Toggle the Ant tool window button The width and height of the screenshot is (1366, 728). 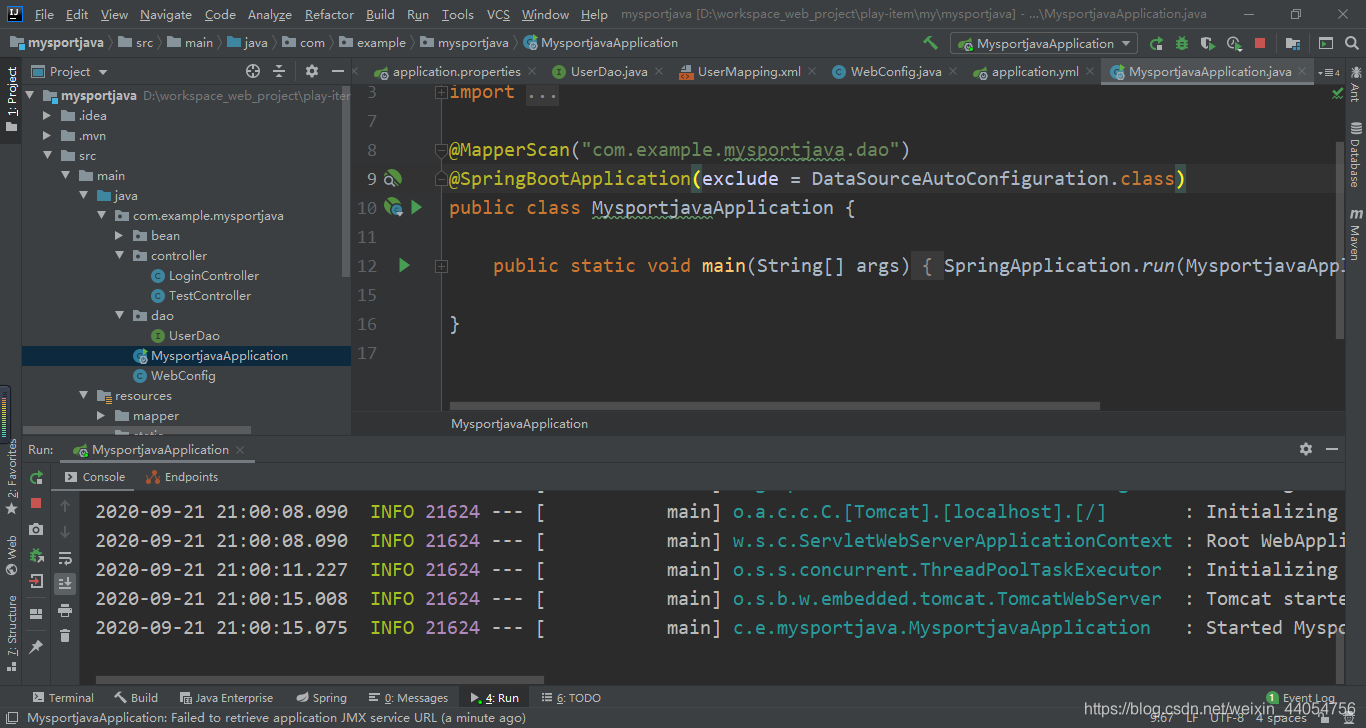pos(1355,84)
